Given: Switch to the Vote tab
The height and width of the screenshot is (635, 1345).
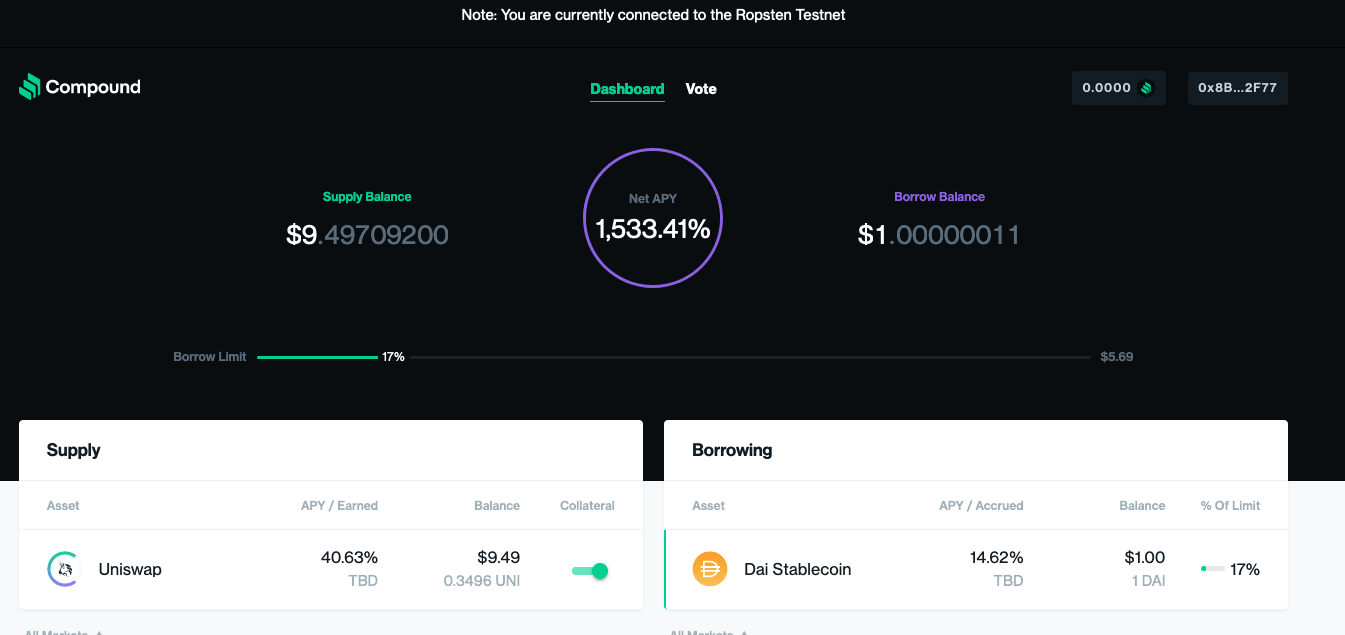Looking at the screenshot, I should (x=701, y=89).
